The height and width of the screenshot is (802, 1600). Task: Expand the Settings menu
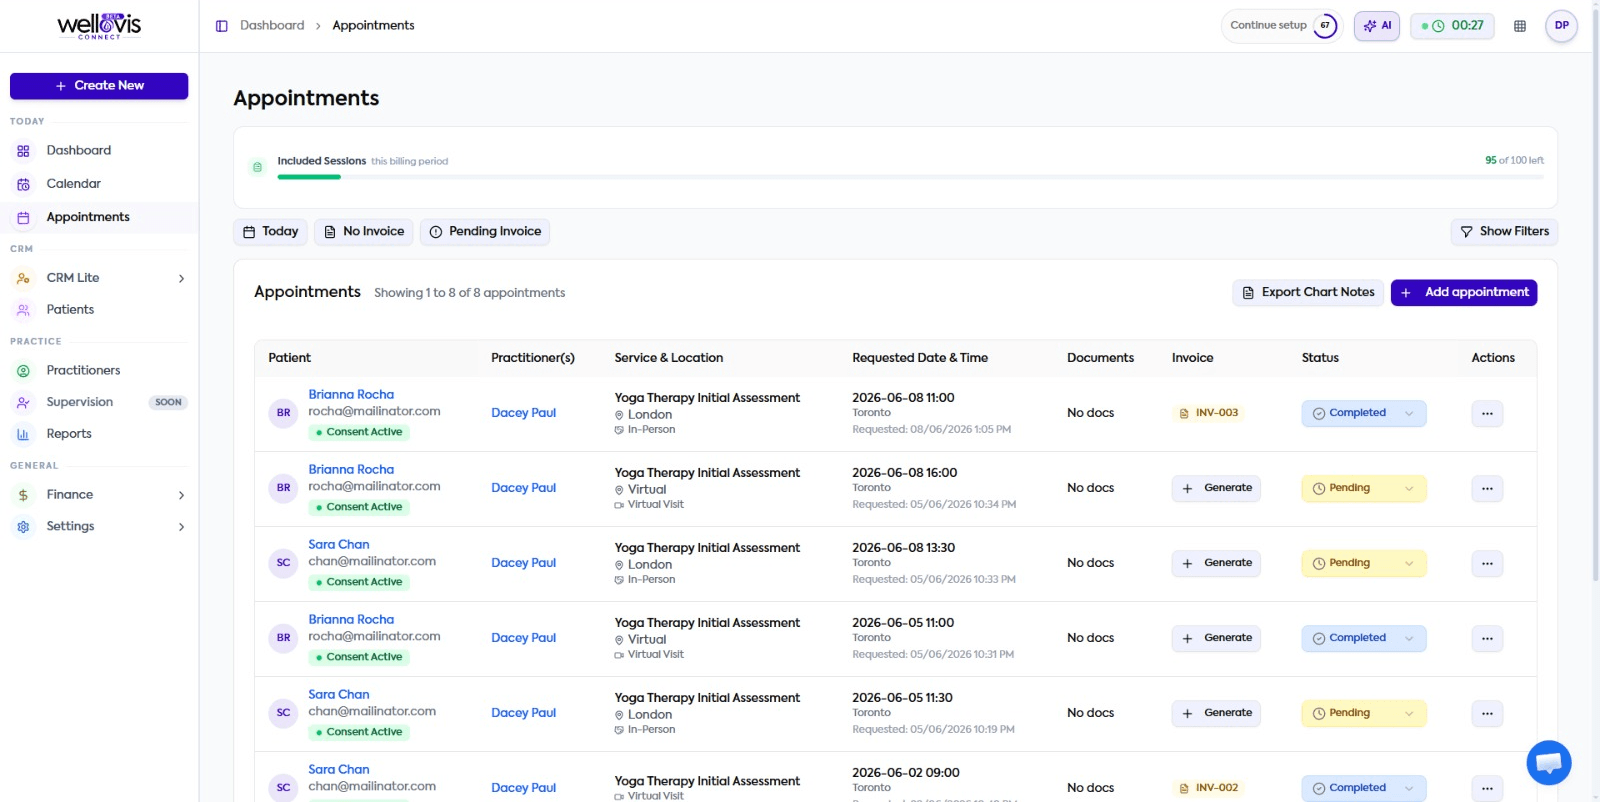(x=99, y=526)
